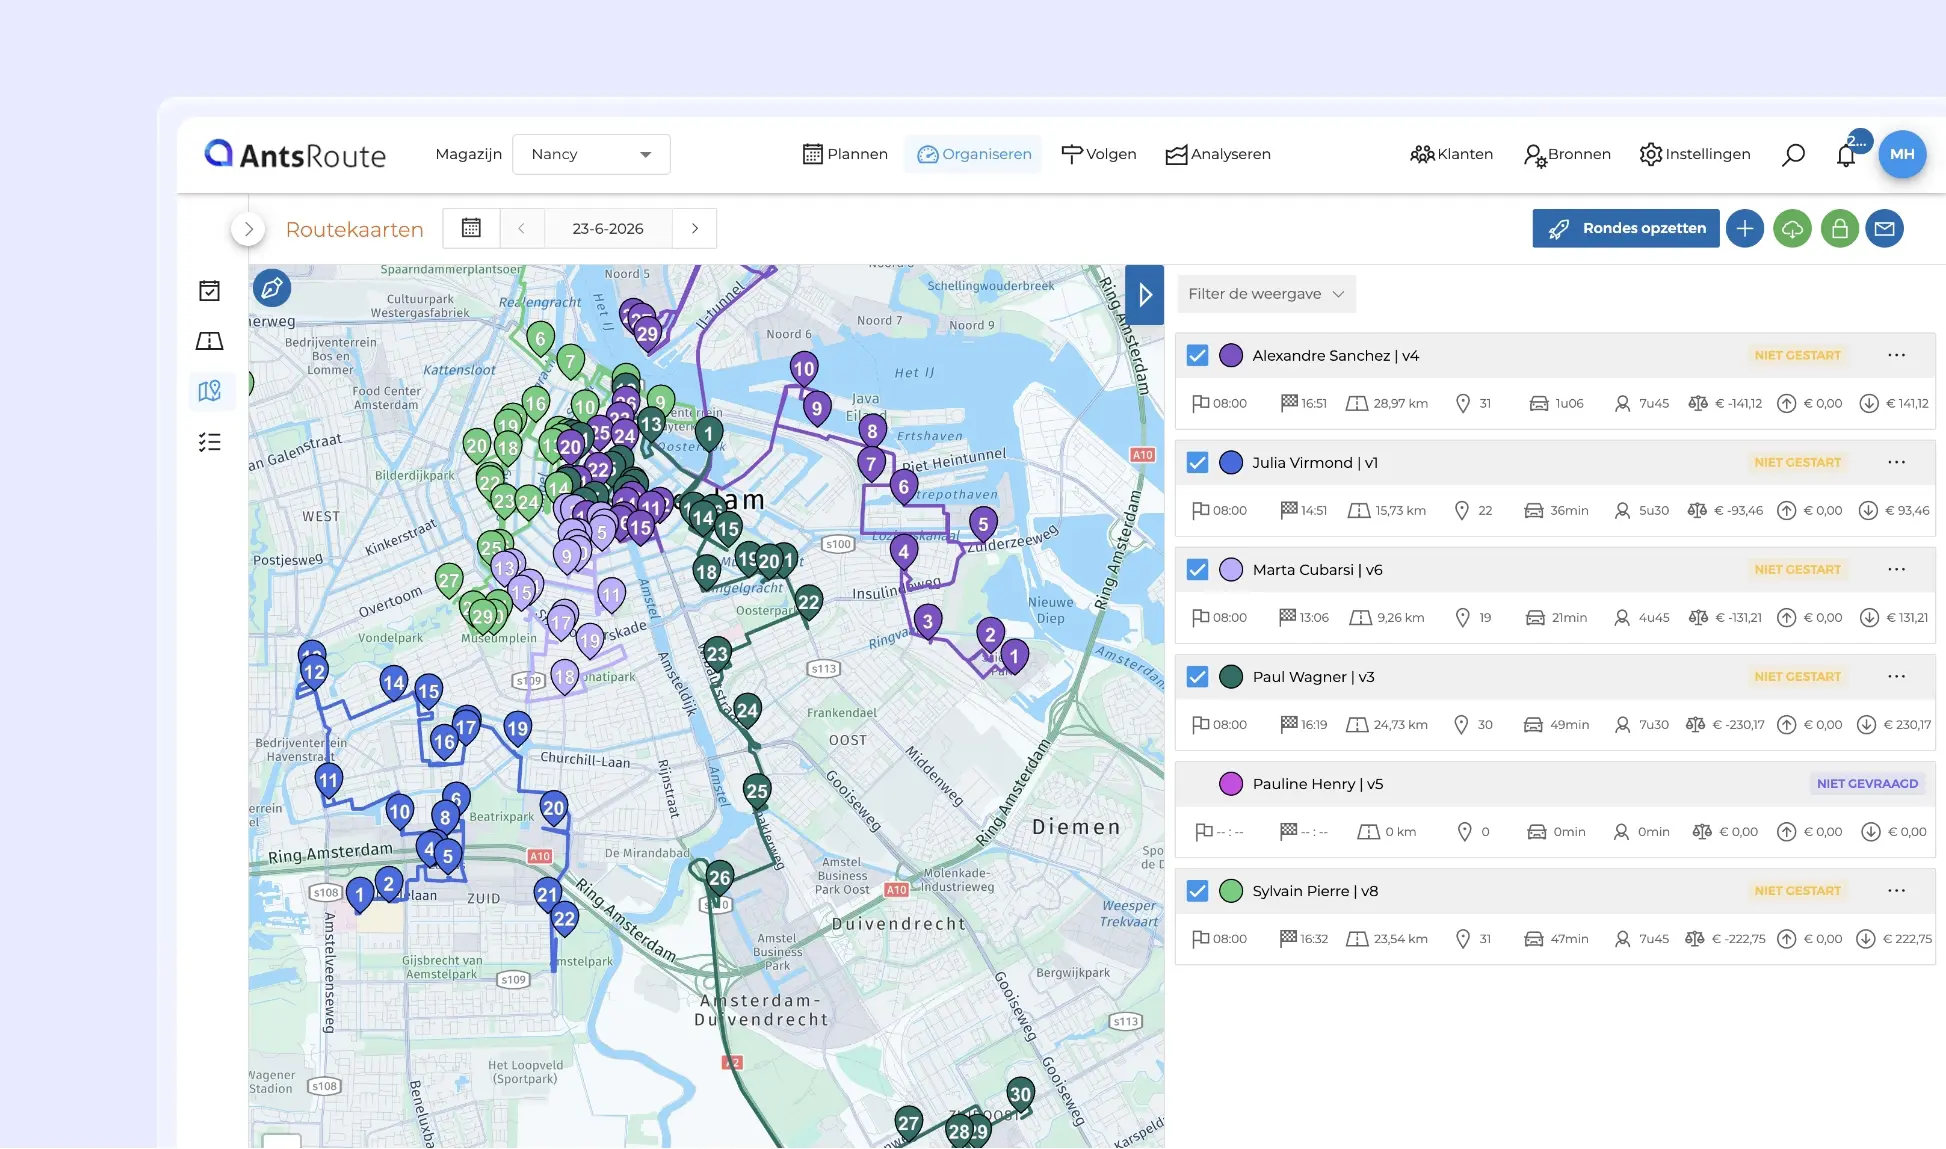Image resolution: width=1946 pixels, height=1149 pixels.
Task: Go to next day arrow
Action: tap(695, 228)
